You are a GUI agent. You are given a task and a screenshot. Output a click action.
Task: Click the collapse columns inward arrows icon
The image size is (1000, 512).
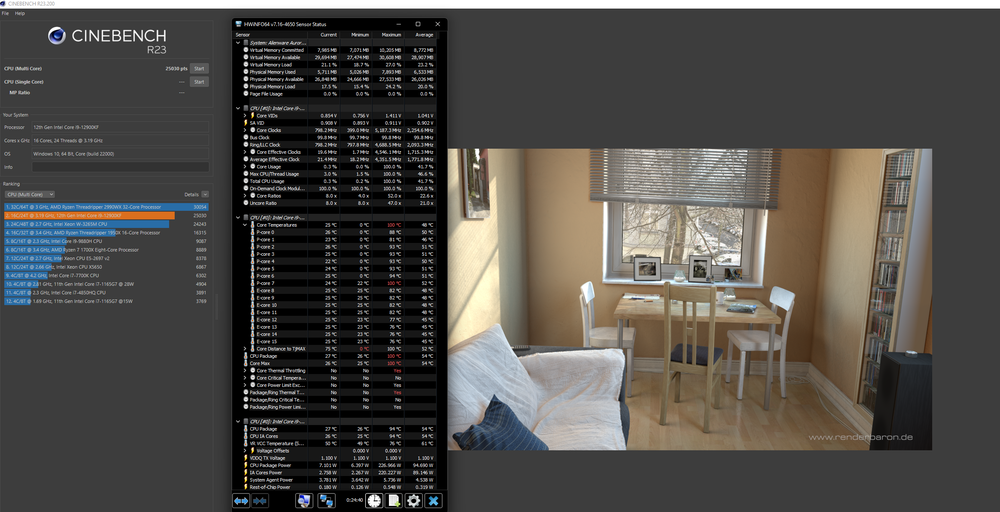coord(260,500)
